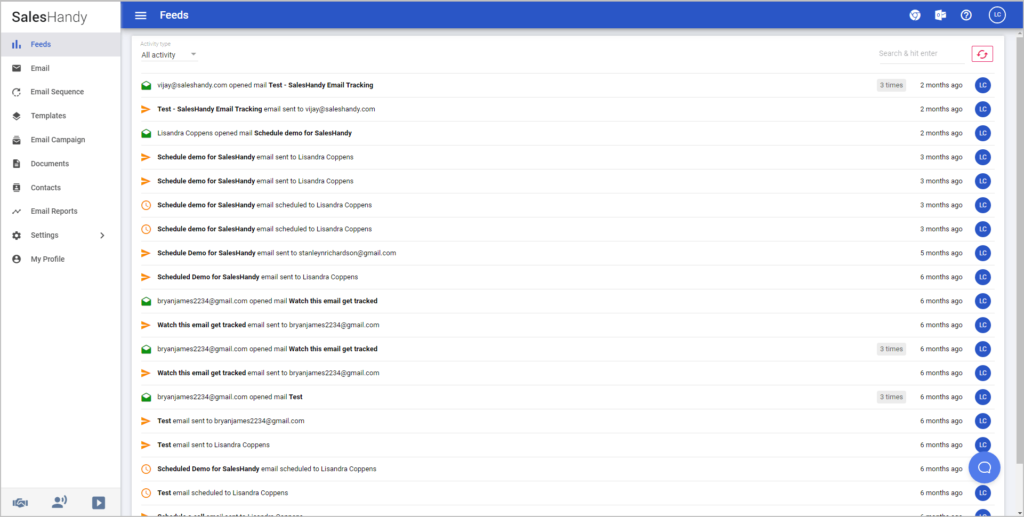Focus the Search & hit enter field
The image size is (1024, 517).
pos(920,54)
